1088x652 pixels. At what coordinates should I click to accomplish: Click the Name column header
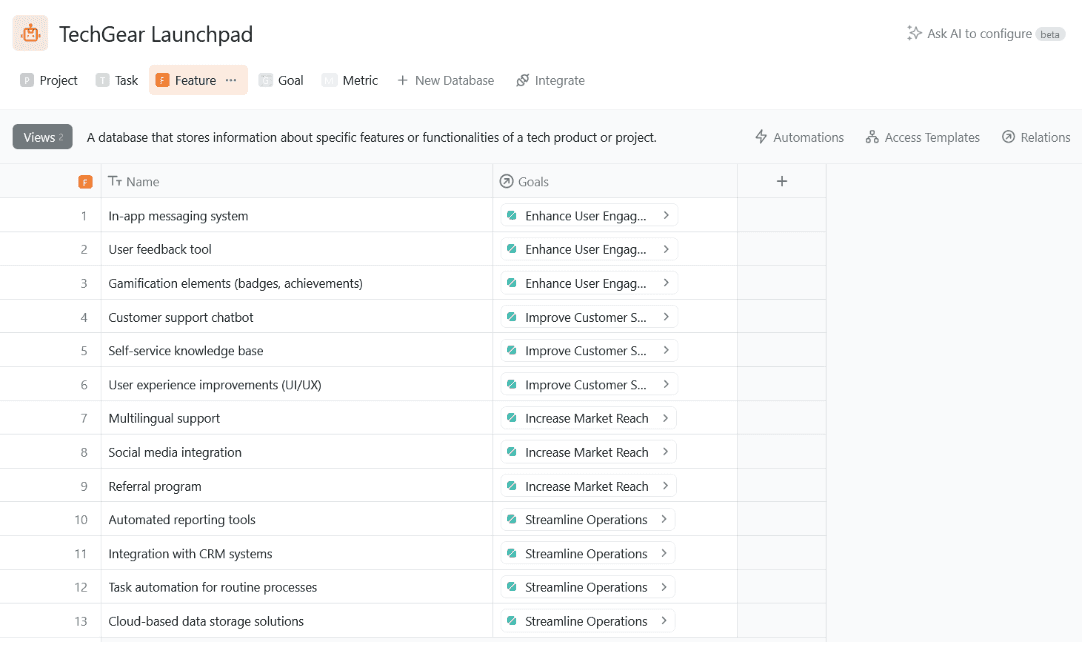point(143,181)
